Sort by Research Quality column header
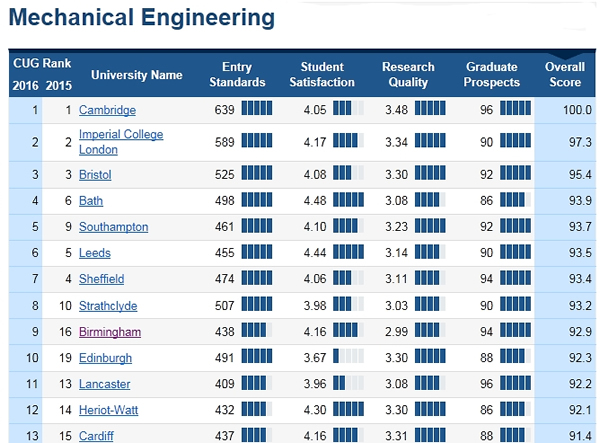Screen dimensions: 600x443 pos(407,74)
